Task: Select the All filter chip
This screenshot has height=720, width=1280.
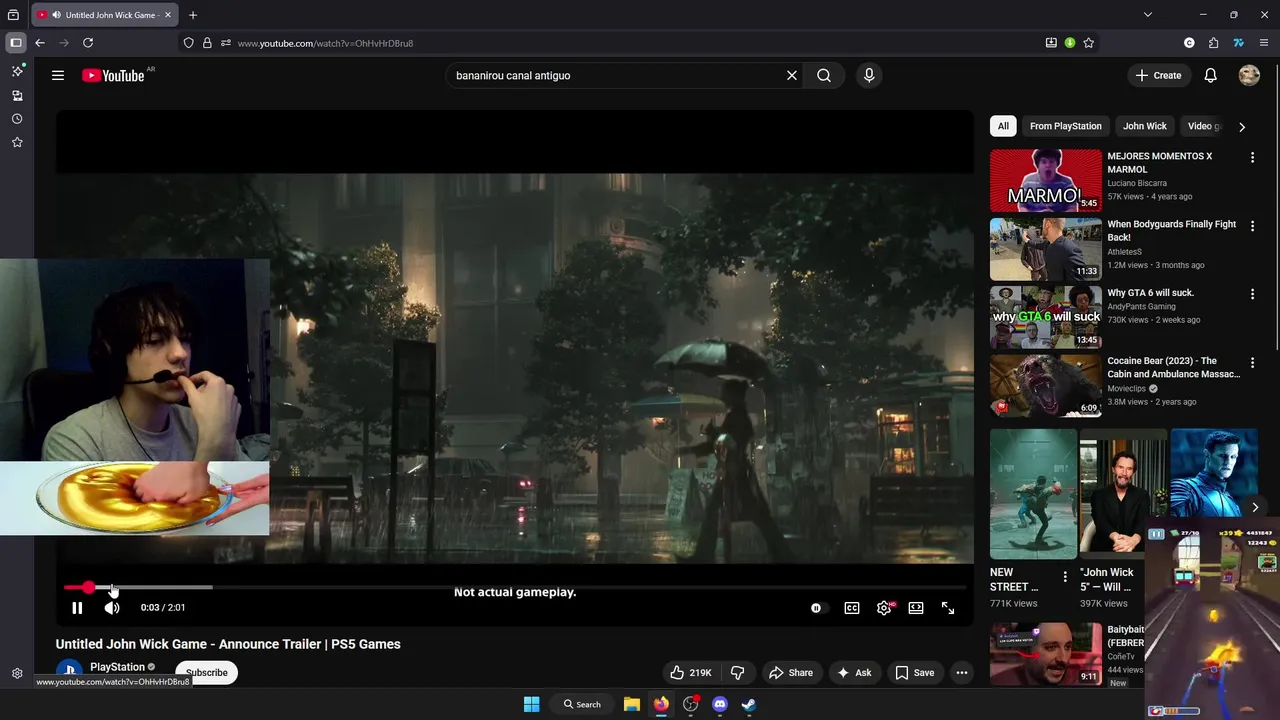Action: click(1003, 126)
